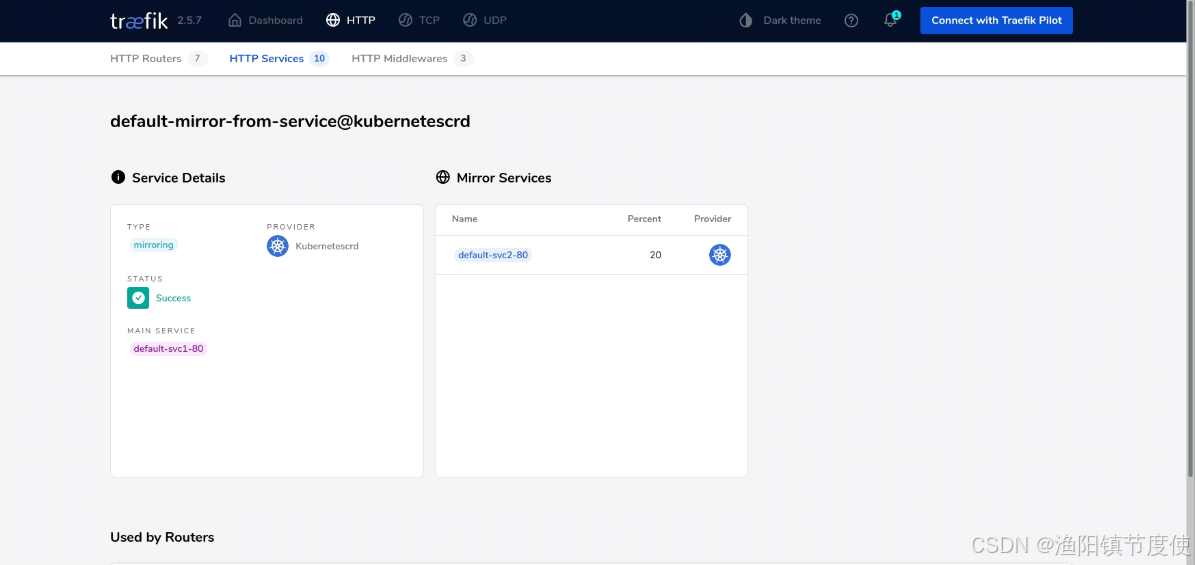Viewport: 1195px width, 565px height.
Task: Click the Traefik logo
Action: (139, 21)
